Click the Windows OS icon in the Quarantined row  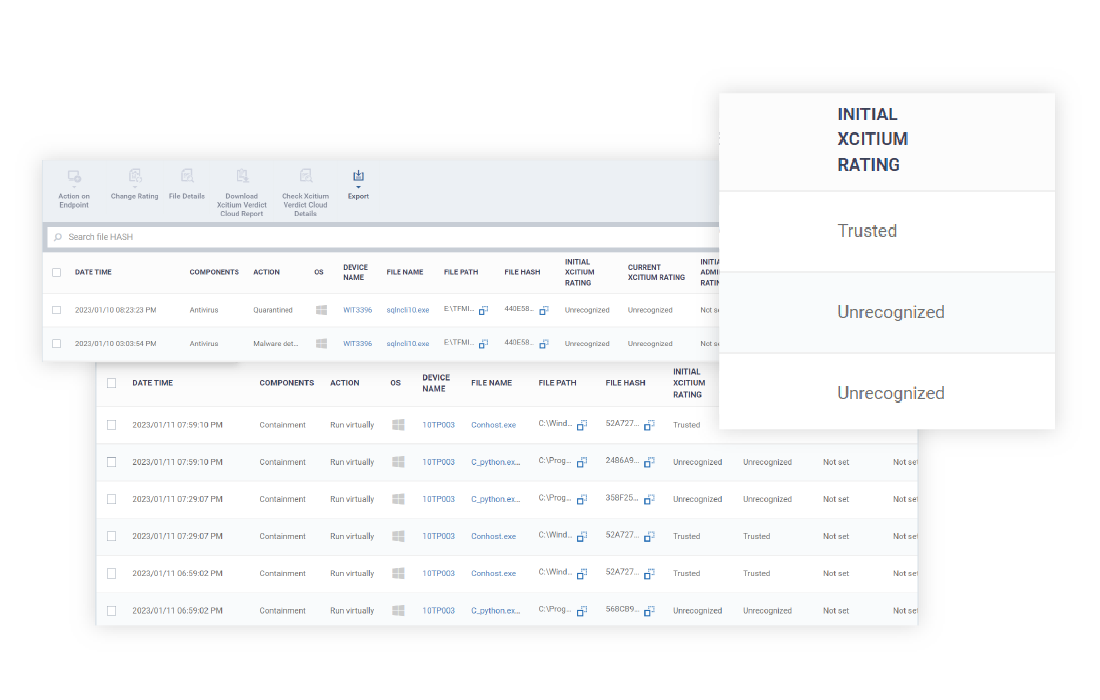(x=321, y=310)
